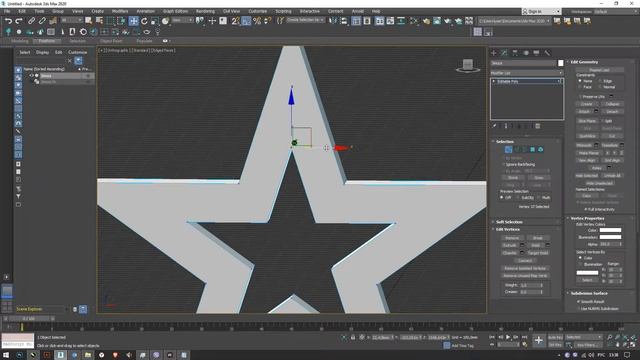This screenshot has width=640, height=360.
Task: Activate the Select and Rotate tool
Action: 144,21
